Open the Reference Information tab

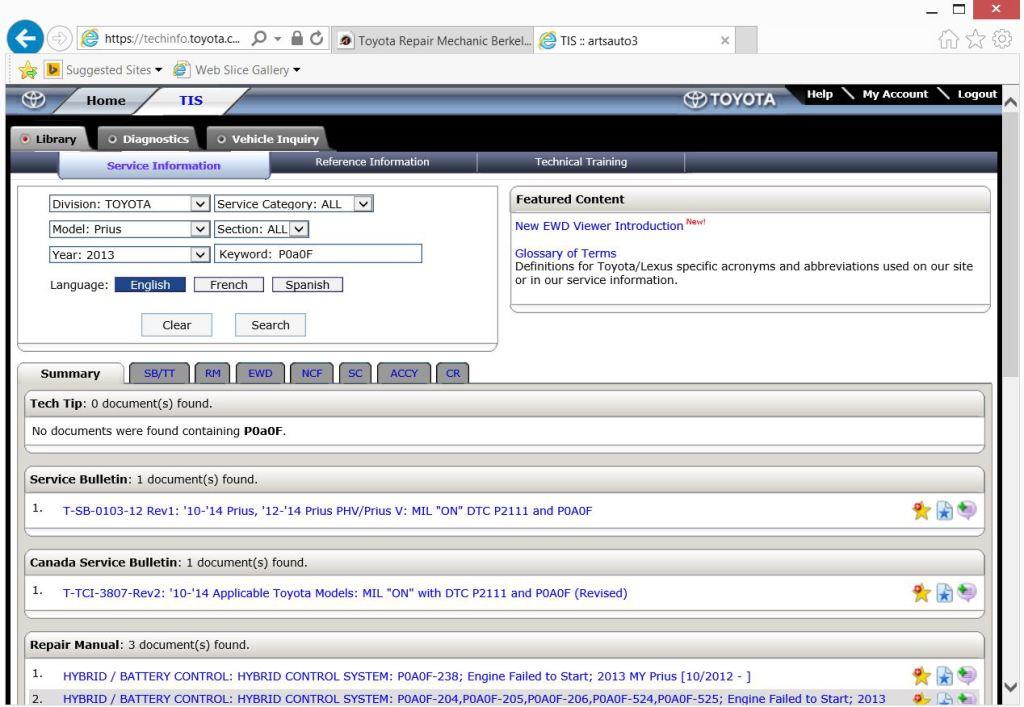[372, 162]
